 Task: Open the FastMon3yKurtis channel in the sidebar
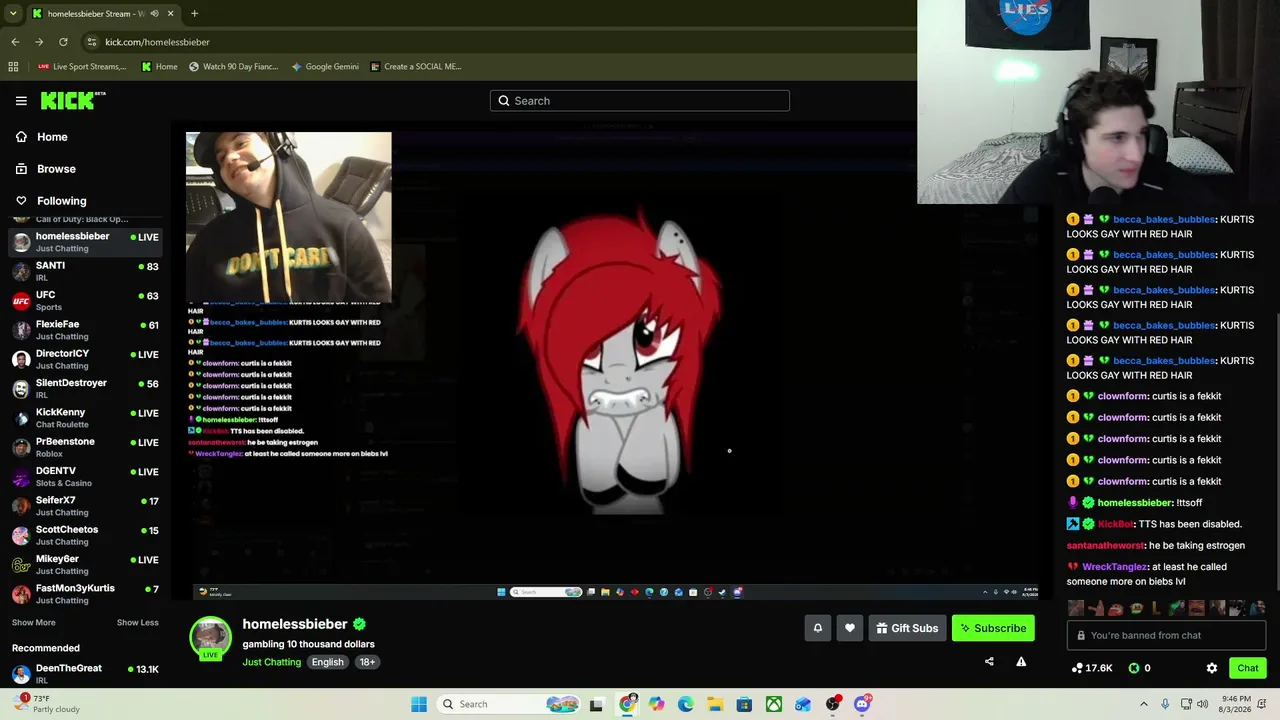[x=85, y=594]
